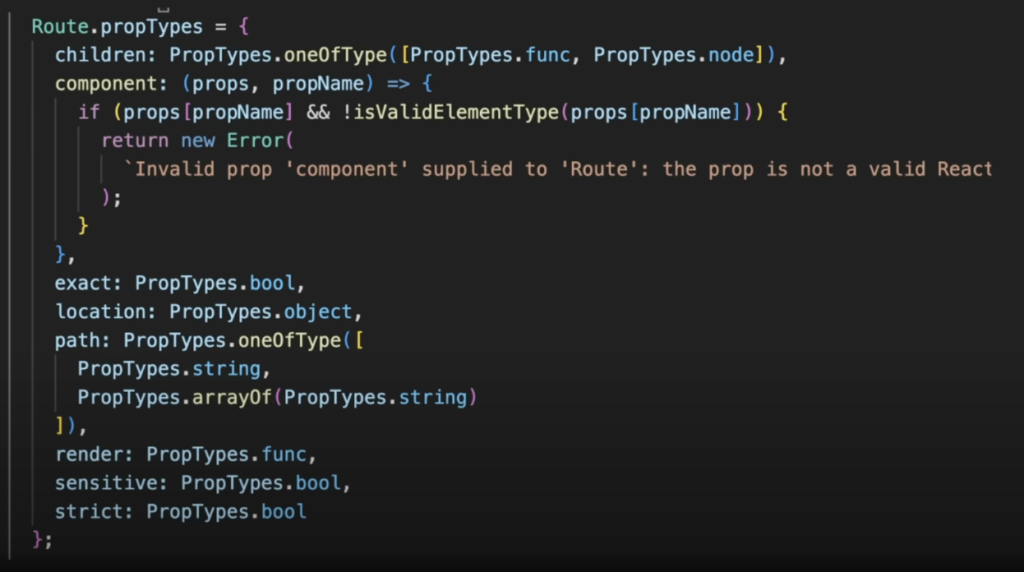Screen dimensions: 1024x572
Task: Place cursor on 'isValidElementType' call
Action: pyautogui.click(x=456, y=112)
